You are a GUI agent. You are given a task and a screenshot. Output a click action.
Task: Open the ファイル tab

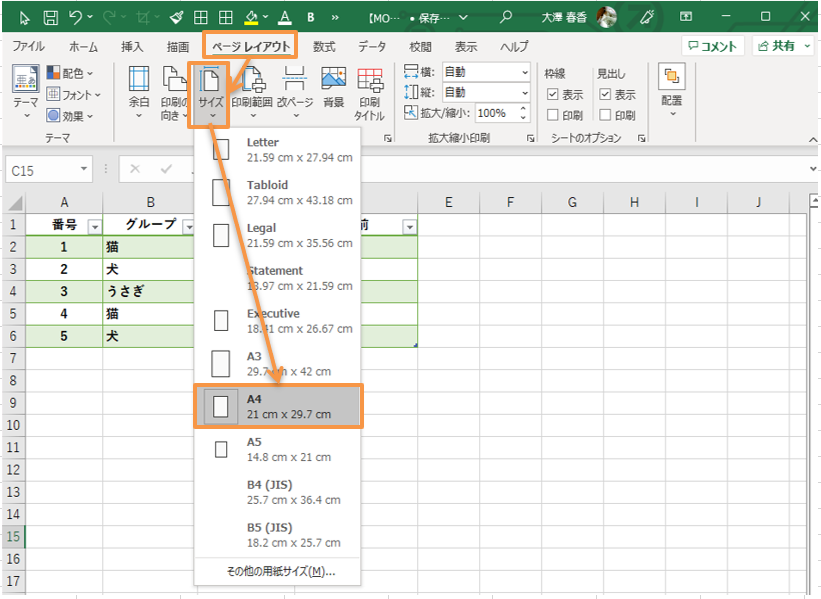coord(29,46)
